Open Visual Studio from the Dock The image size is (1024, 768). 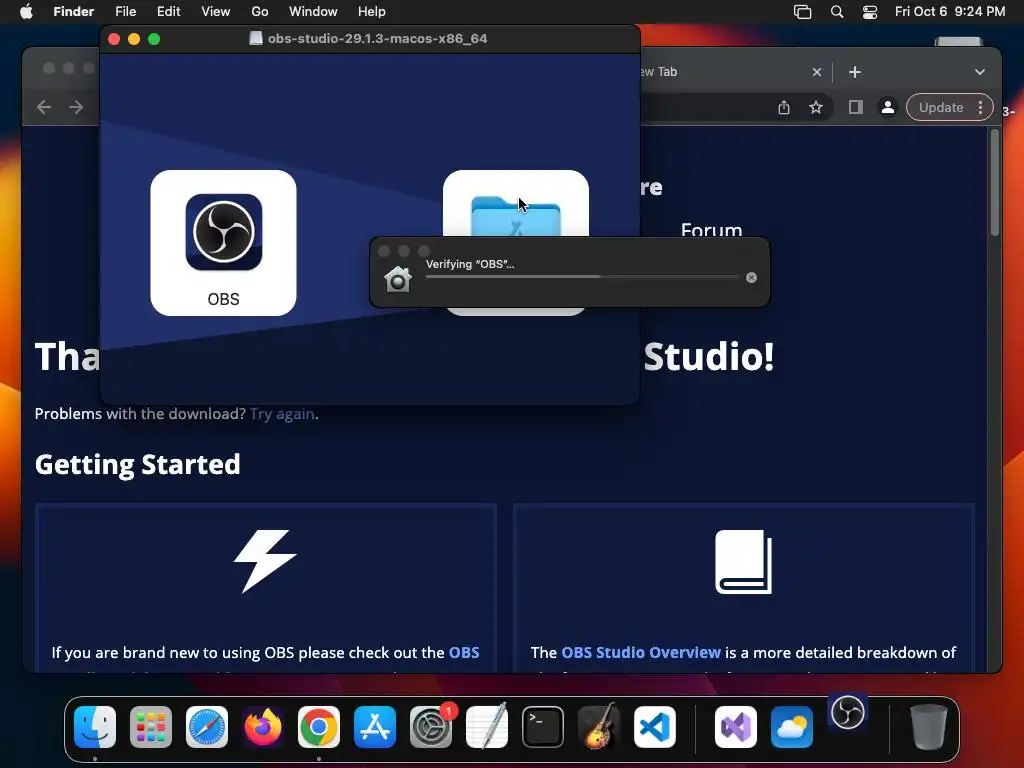coord(735,727)
